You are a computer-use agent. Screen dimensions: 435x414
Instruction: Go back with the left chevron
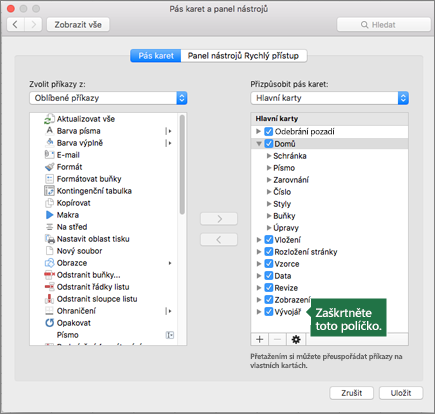tap(15, 25)
